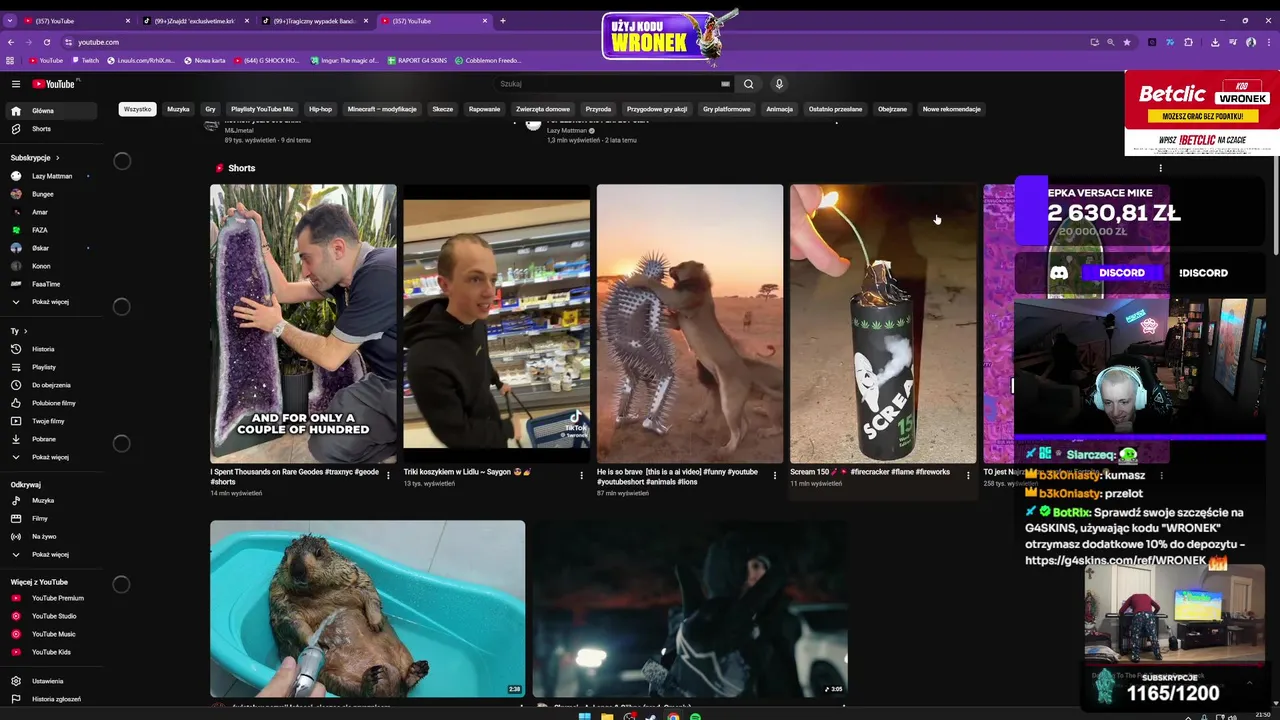This screenshot has height=720, width=1280.
Task: Click the search magnifier button
Action: coord(748,84)
